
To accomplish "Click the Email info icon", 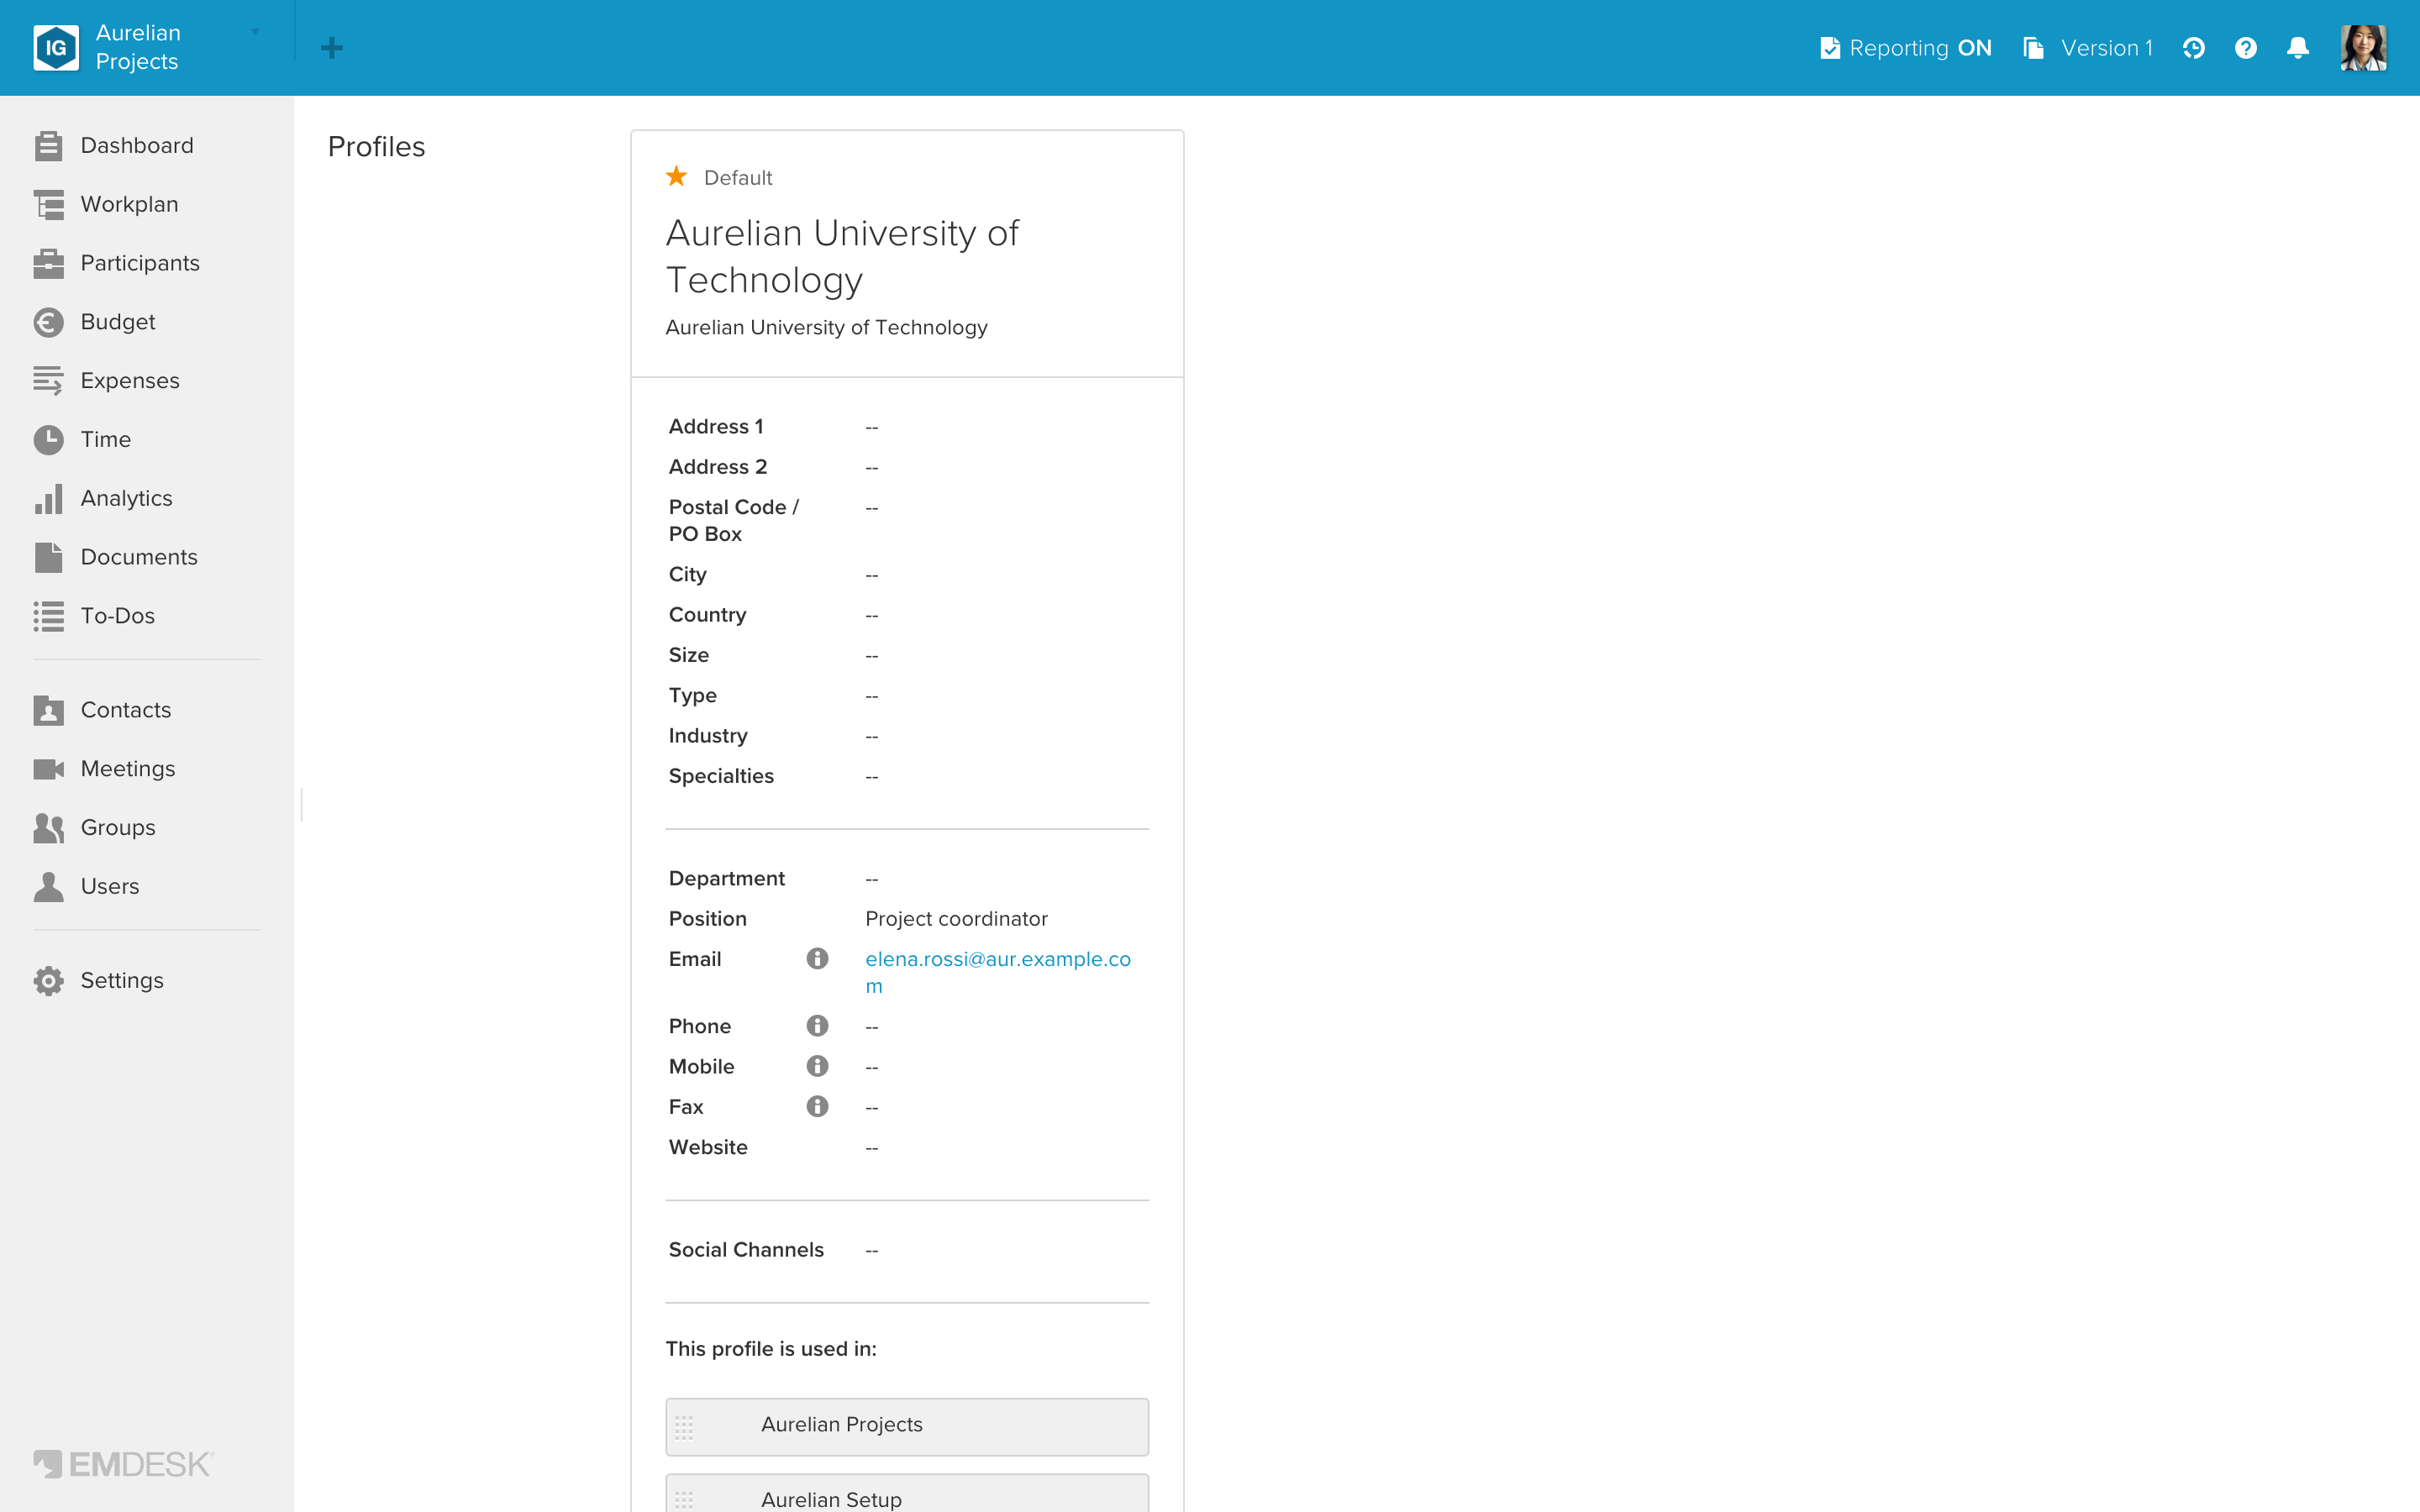I will 817,959.
